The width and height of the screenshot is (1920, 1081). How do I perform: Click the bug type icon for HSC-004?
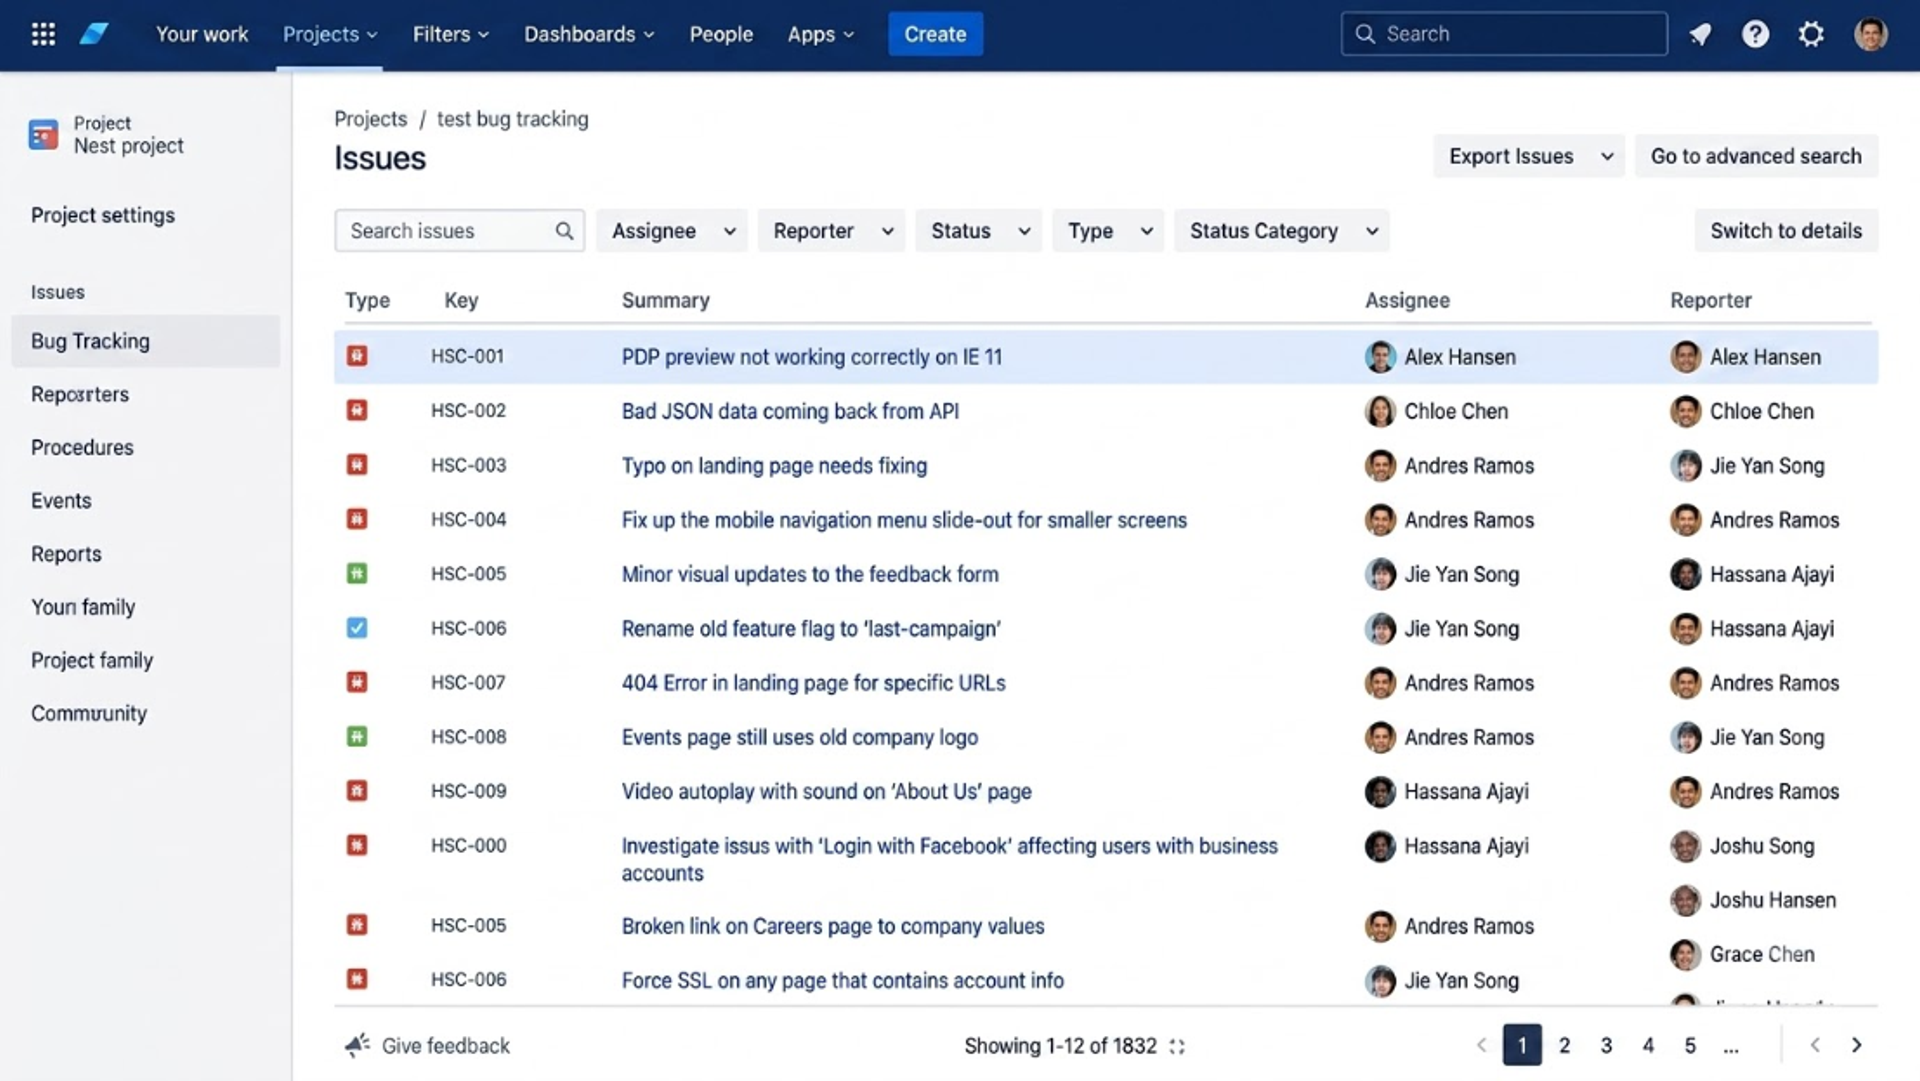pos(357,519)
